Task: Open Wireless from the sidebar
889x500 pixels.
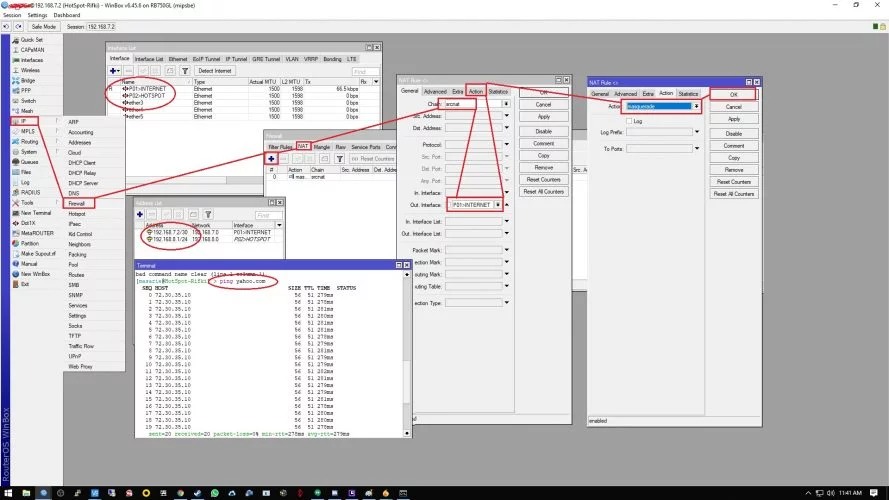Action: [x=31, y=70]
